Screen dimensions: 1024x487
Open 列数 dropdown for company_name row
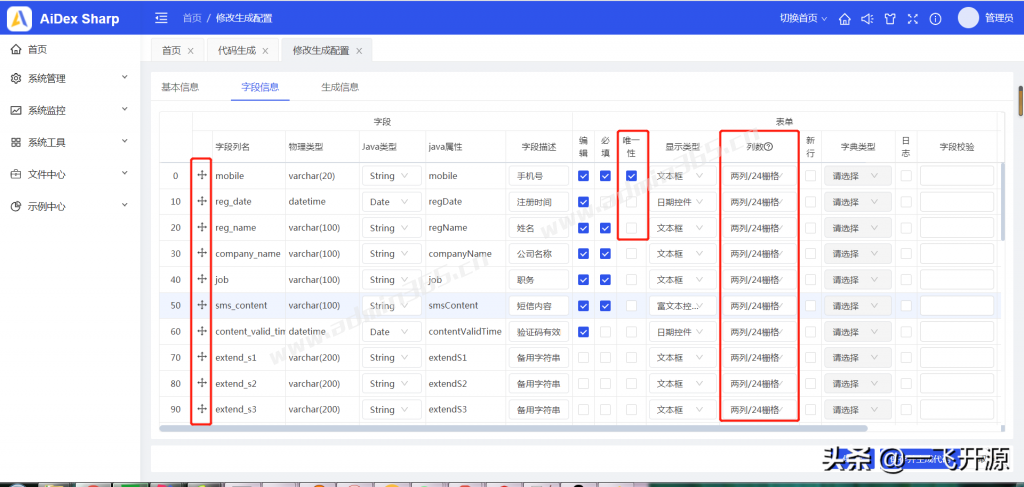(x=760, y=254)
